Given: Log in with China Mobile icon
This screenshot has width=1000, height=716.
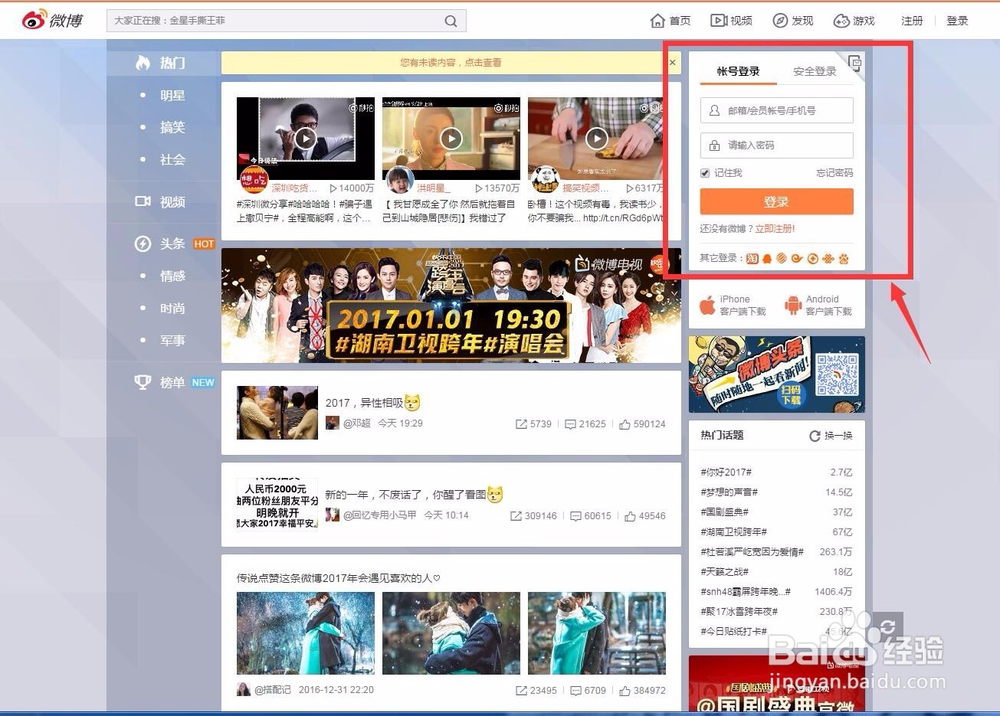Looking at the screenshot, I should (782, 258).
